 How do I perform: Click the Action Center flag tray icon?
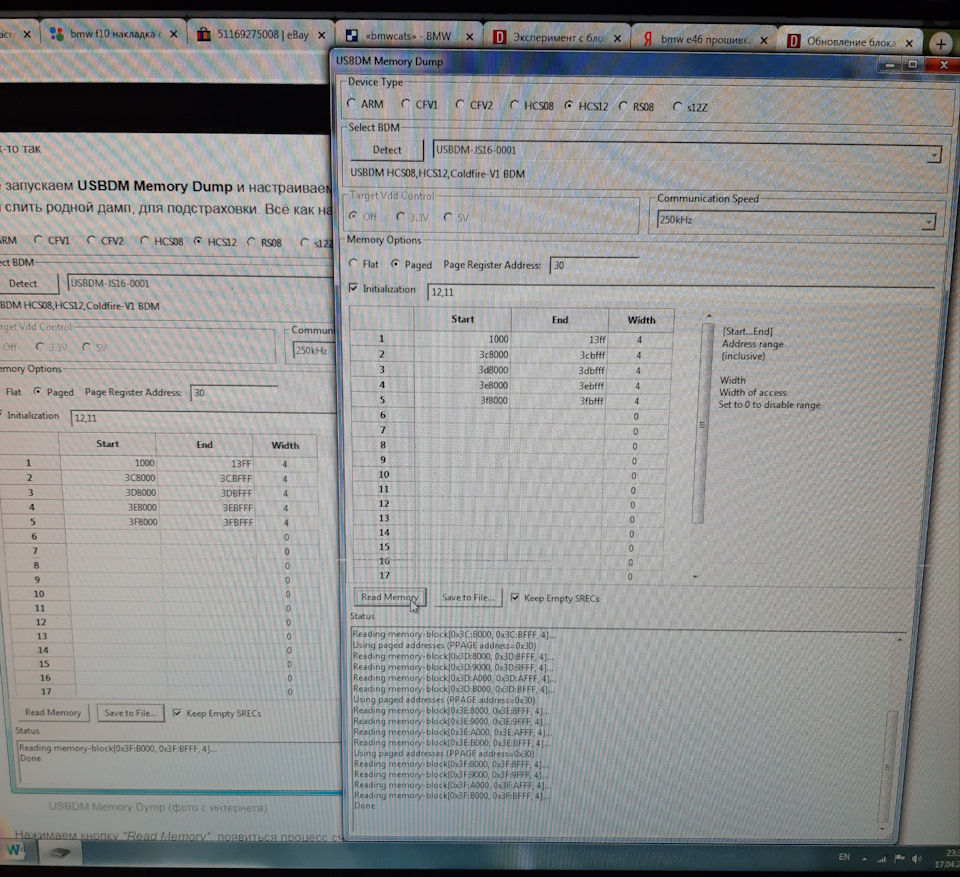click(900, 859)
